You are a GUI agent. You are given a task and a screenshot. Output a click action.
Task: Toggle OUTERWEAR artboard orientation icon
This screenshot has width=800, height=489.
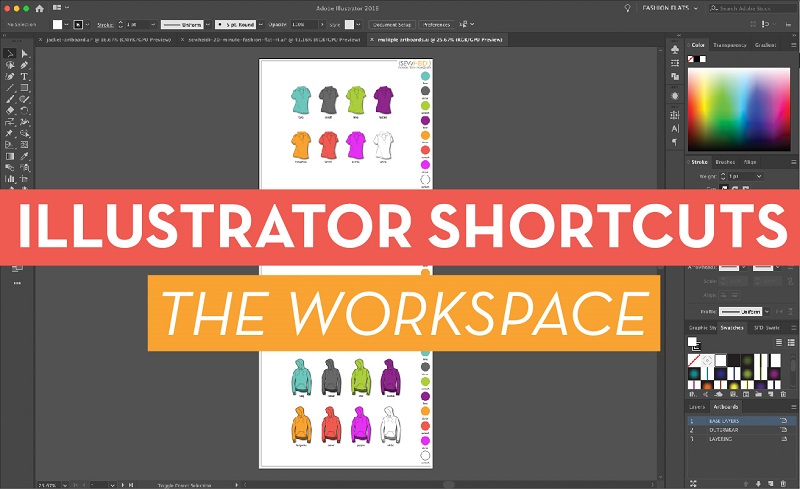(783, 430)
